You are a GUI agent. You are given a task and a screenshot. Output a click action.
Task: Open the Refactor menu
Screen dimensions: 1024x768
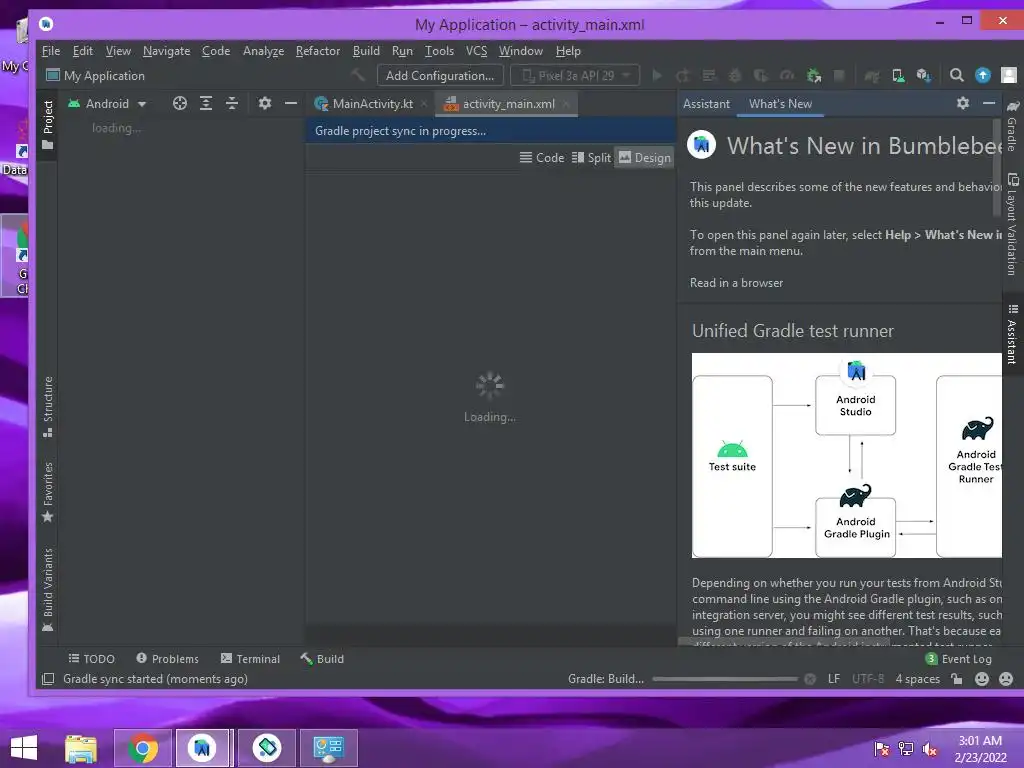pyautogui.click(x=317, y=51)
